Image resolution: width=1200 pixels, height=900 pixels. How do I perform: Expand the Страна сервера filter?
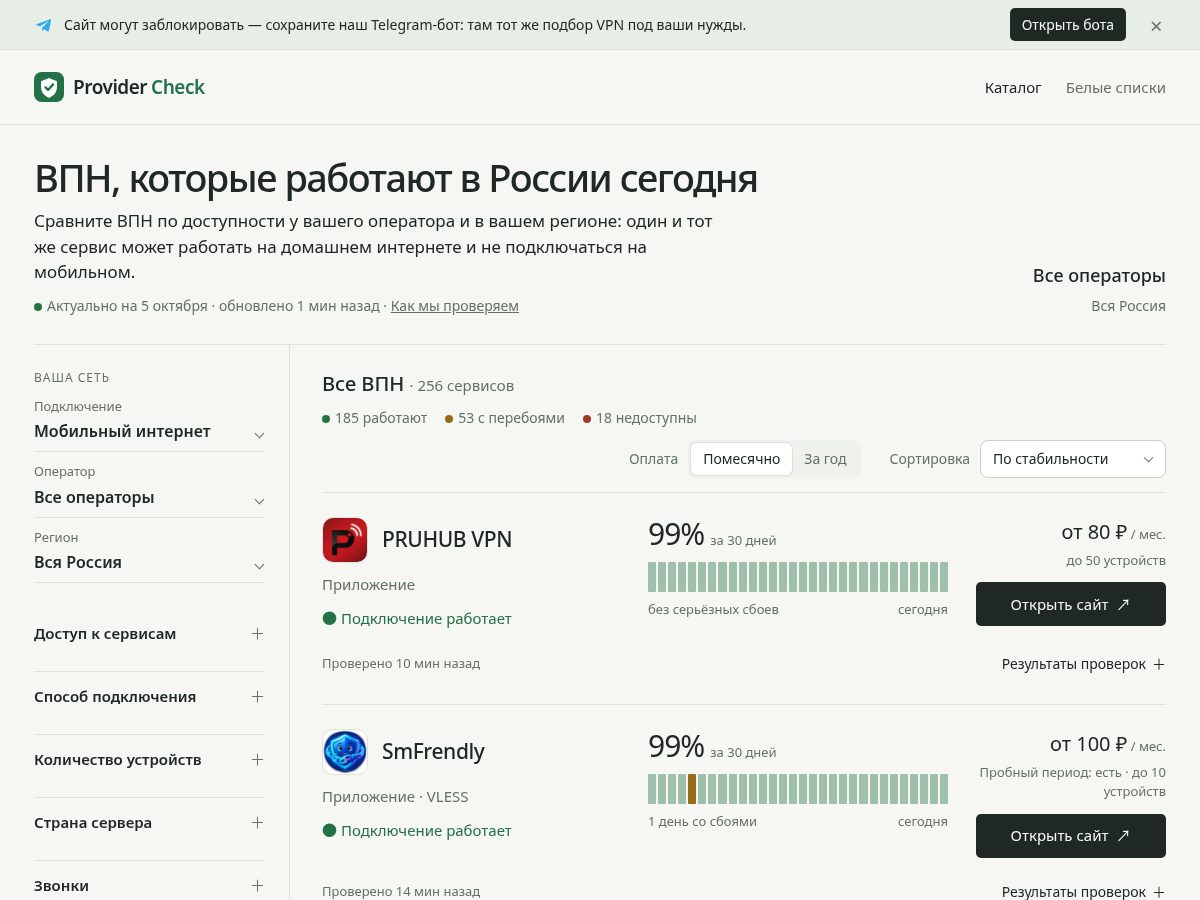[x=150, y=823]
